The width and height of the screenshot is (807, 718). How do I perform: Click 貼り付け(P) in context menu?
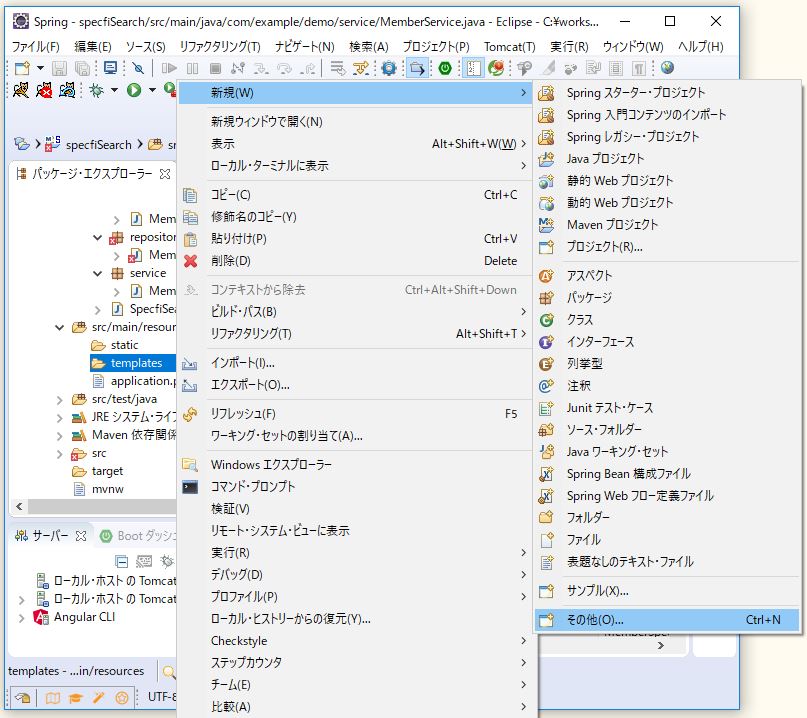click(355, 239)
